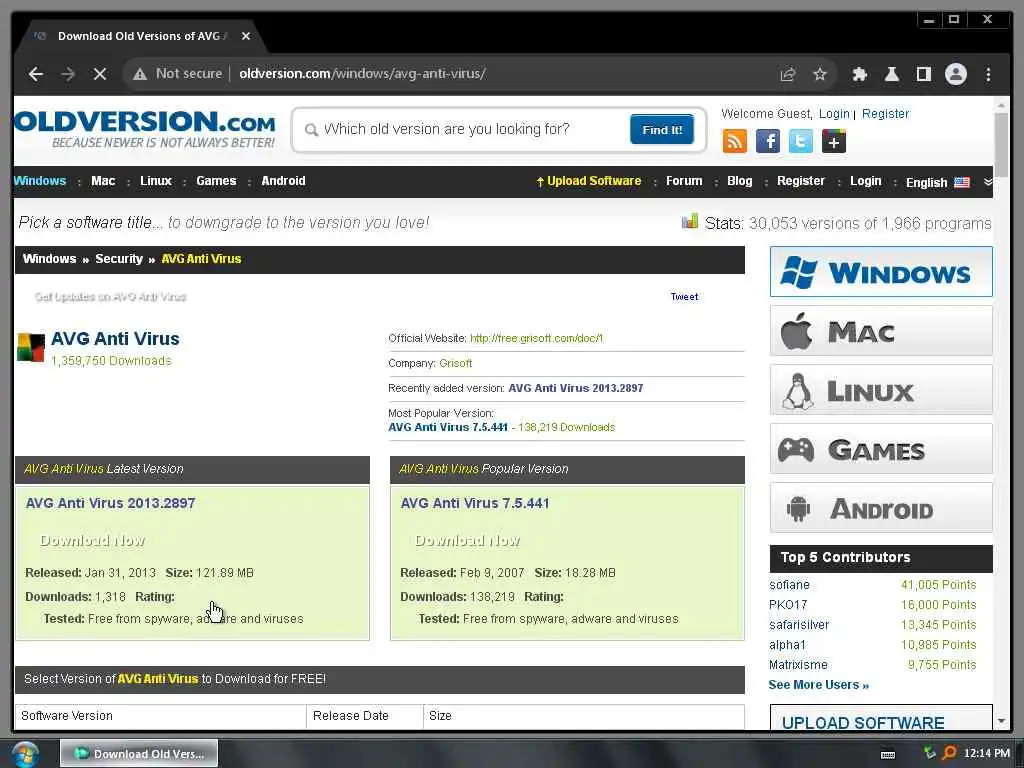Click the flask Chrome Labs icon

click(891, 74)
